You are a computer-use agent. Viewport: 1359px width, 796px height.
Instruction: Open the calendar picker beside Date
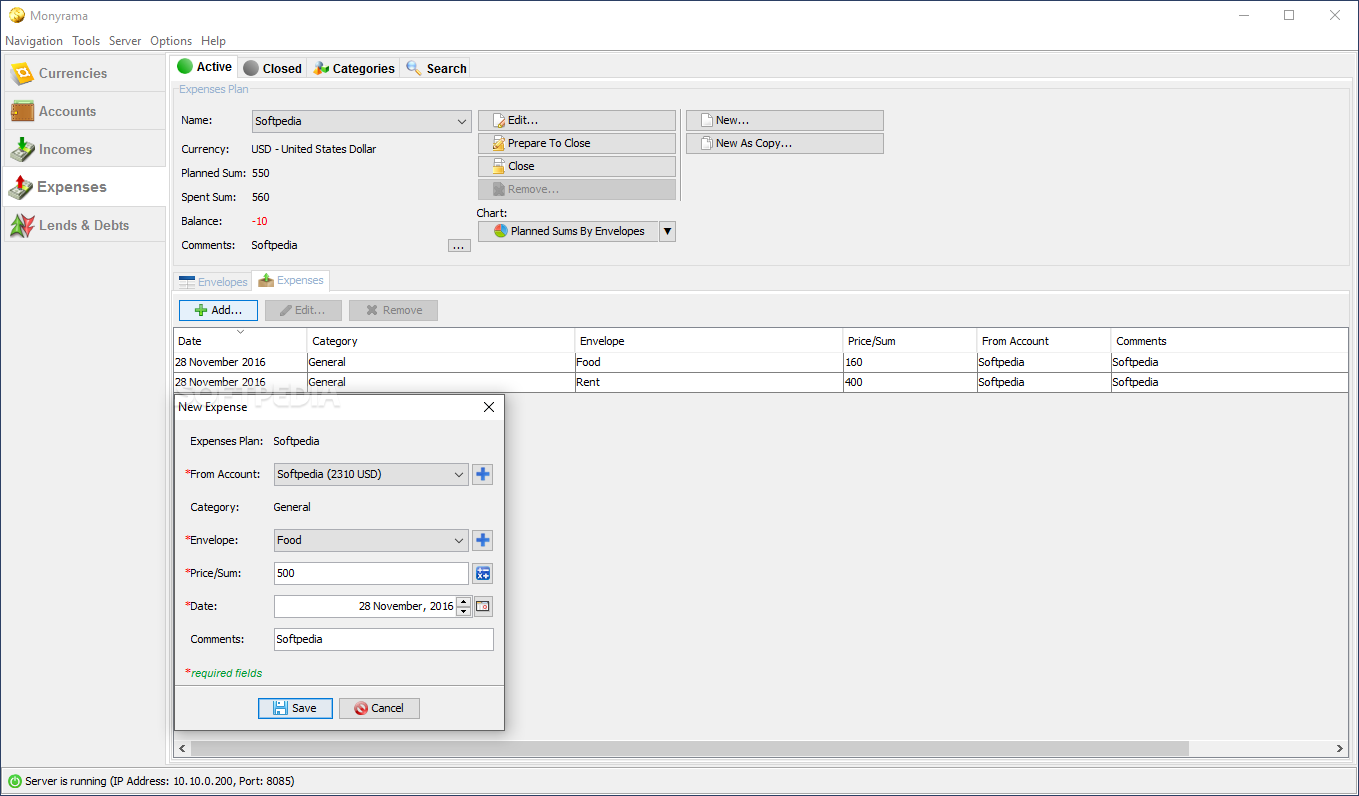coord(482,606)
